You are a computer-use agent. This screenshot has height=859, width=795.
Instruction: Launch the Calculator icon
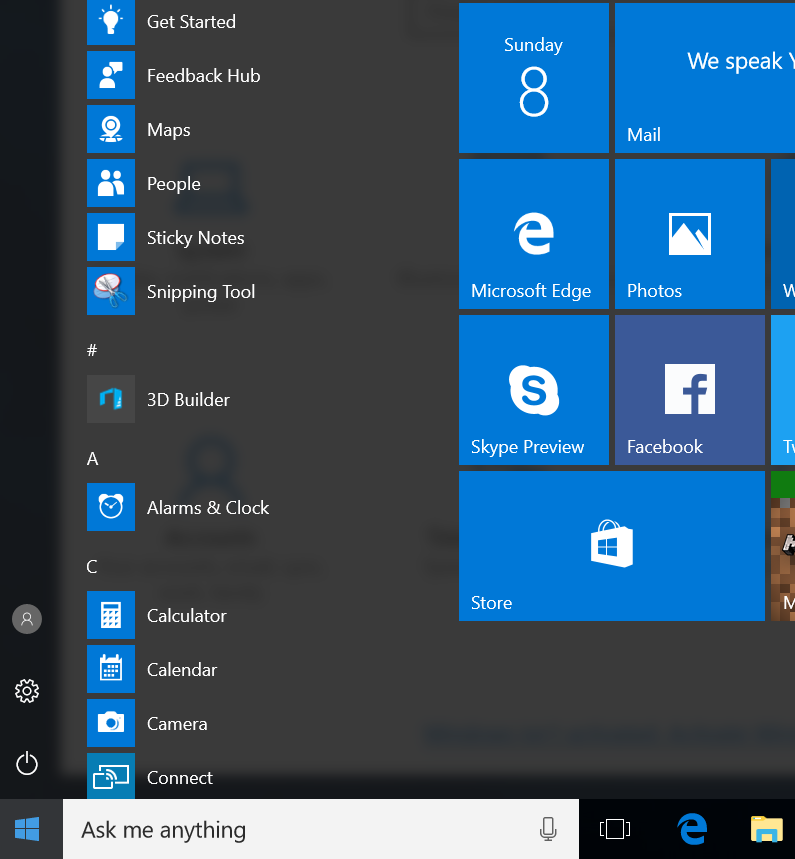tap(111, 615)
